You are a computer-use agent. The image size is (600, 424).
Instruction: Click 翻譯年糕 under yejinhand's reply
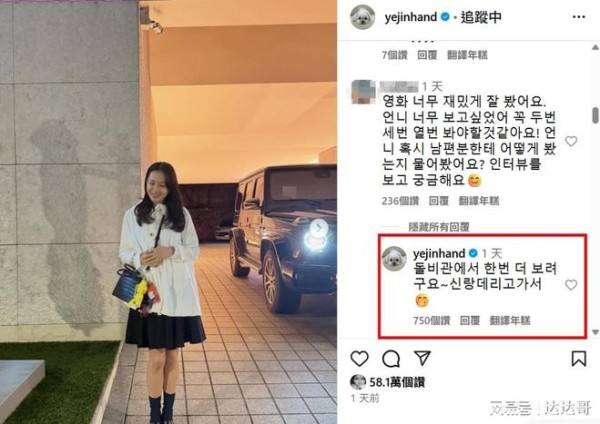[510, 320]
